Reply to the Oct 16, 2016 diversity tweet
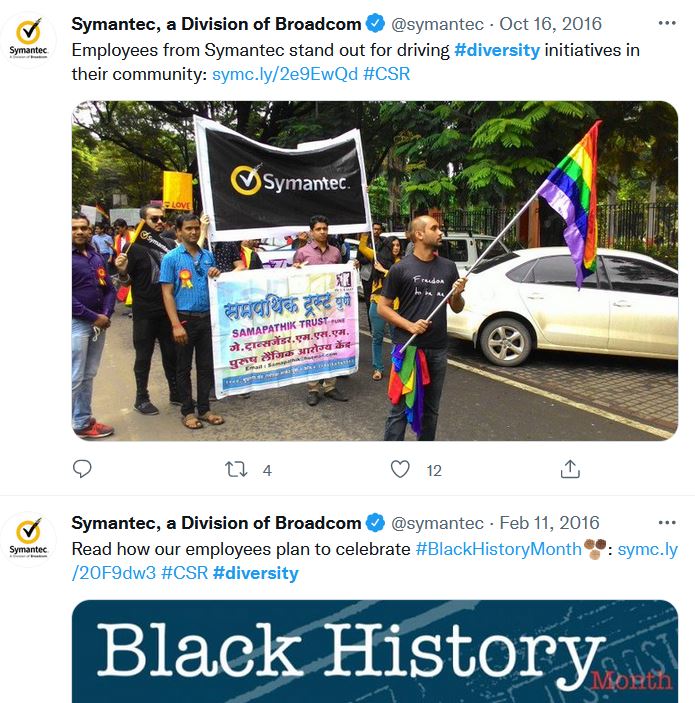Screen dimensions: 695x703 [x=82, y=469]
